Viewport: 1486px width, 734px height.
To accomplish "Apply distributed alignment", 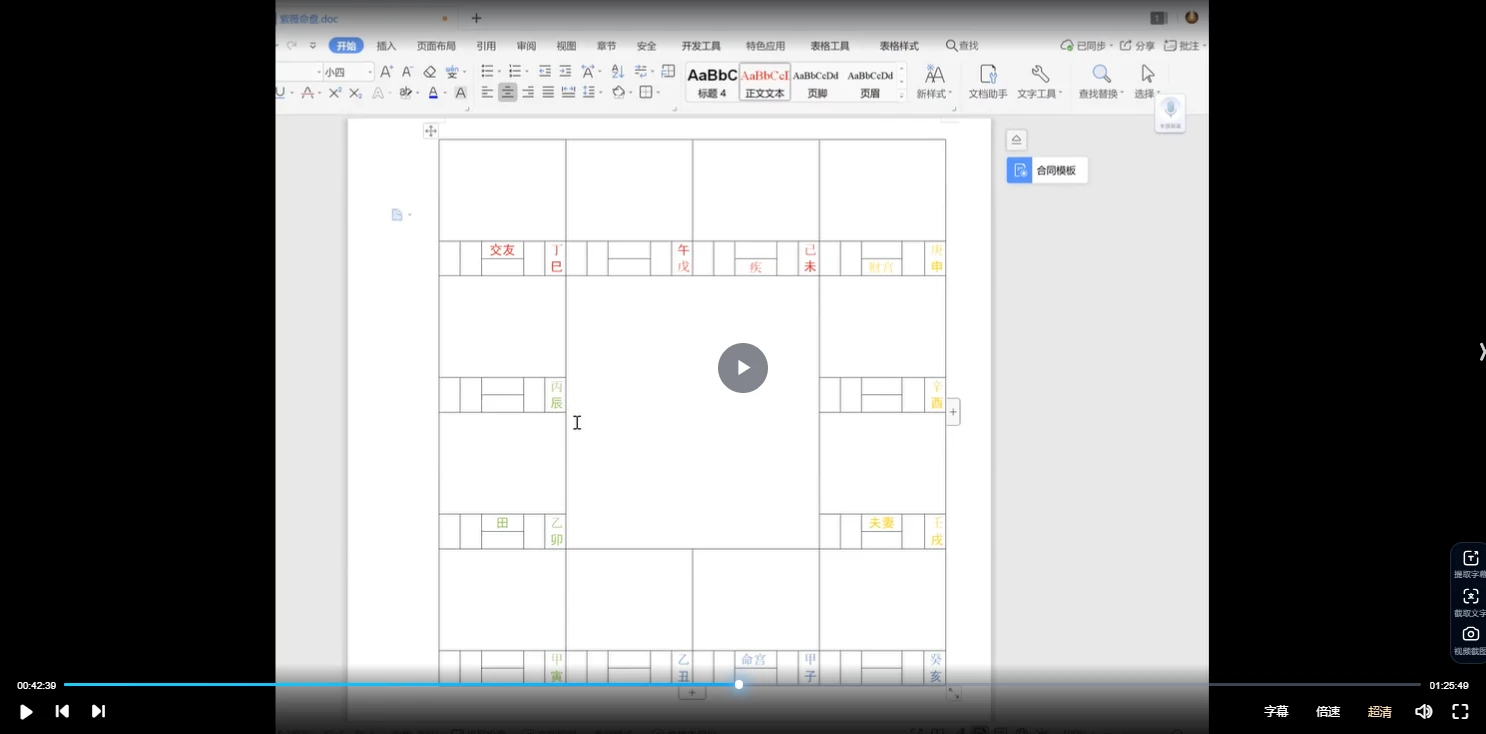I will 568,92.
